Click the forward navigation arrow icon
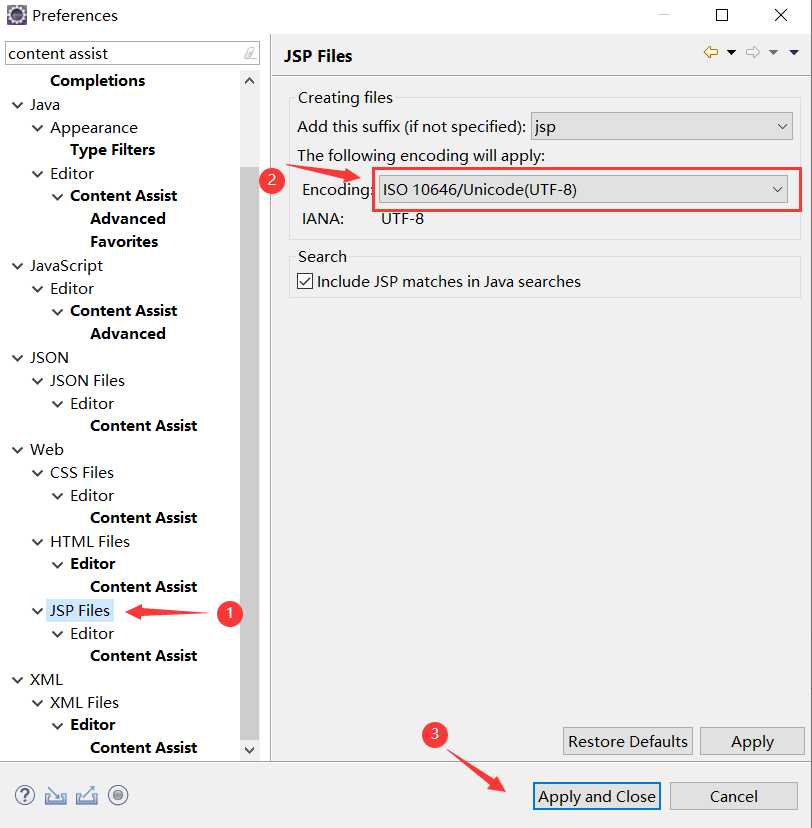This screenshot has height=828, width=812. [752, 52]
